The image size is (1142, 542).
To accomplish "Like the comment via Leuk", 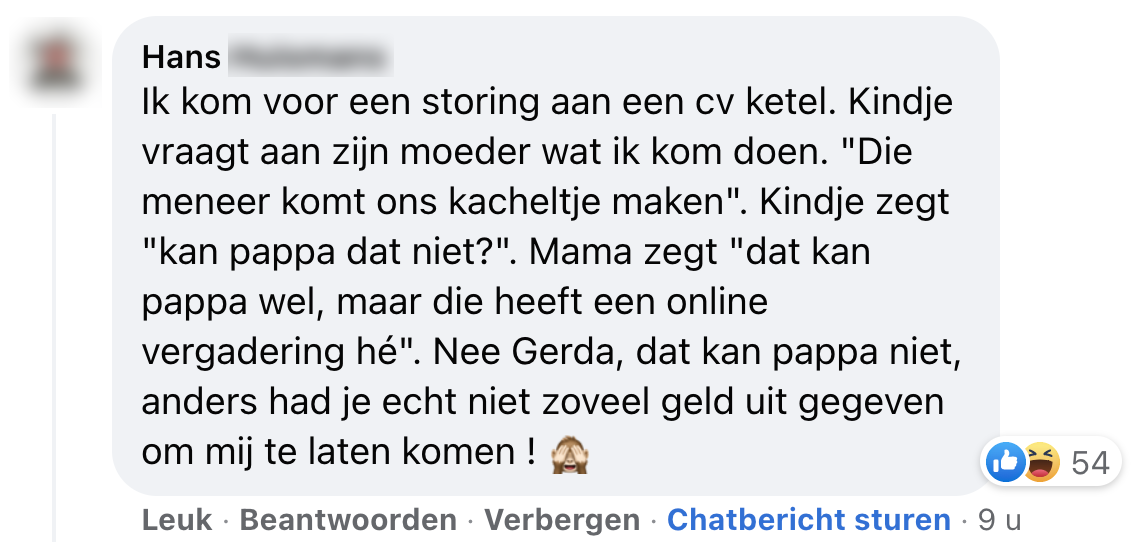I will pyautogui.click(x=177, y=520).
